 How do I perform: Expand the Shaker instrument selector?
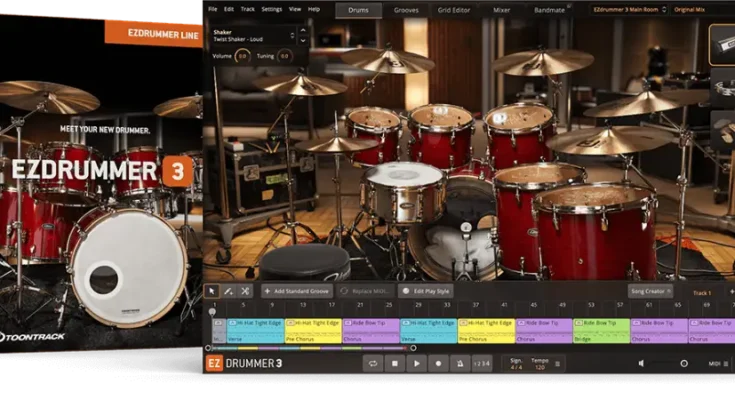click(256, 35)
